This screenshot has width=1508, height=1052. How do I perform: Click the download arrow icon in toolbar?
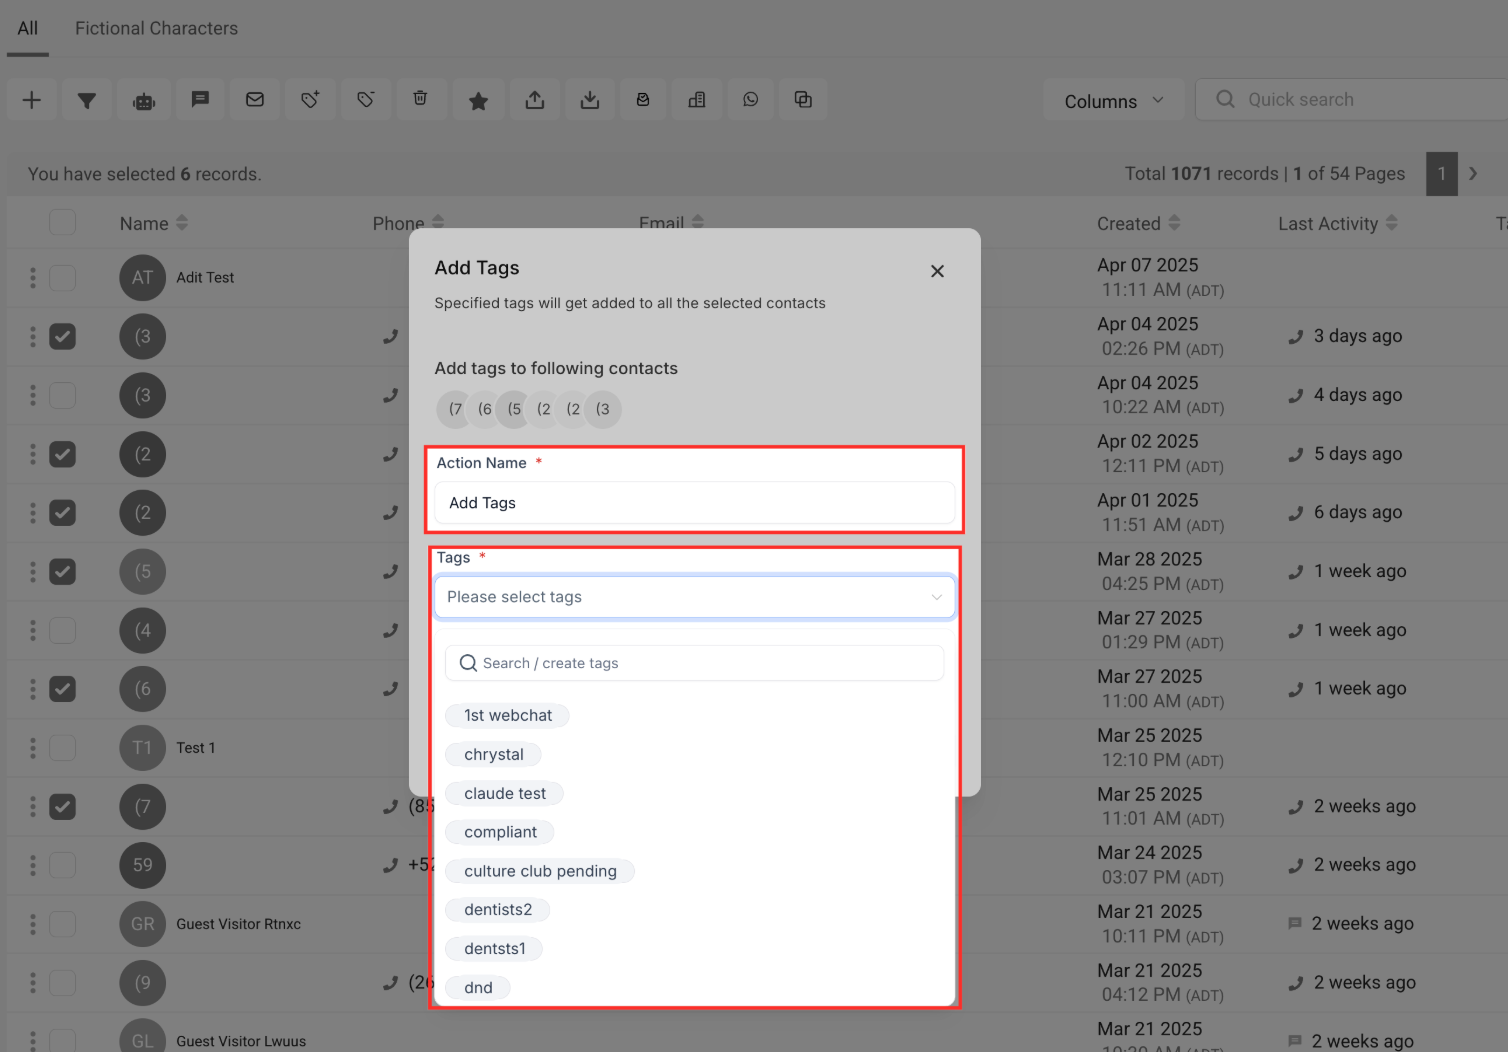pos(590,100)
